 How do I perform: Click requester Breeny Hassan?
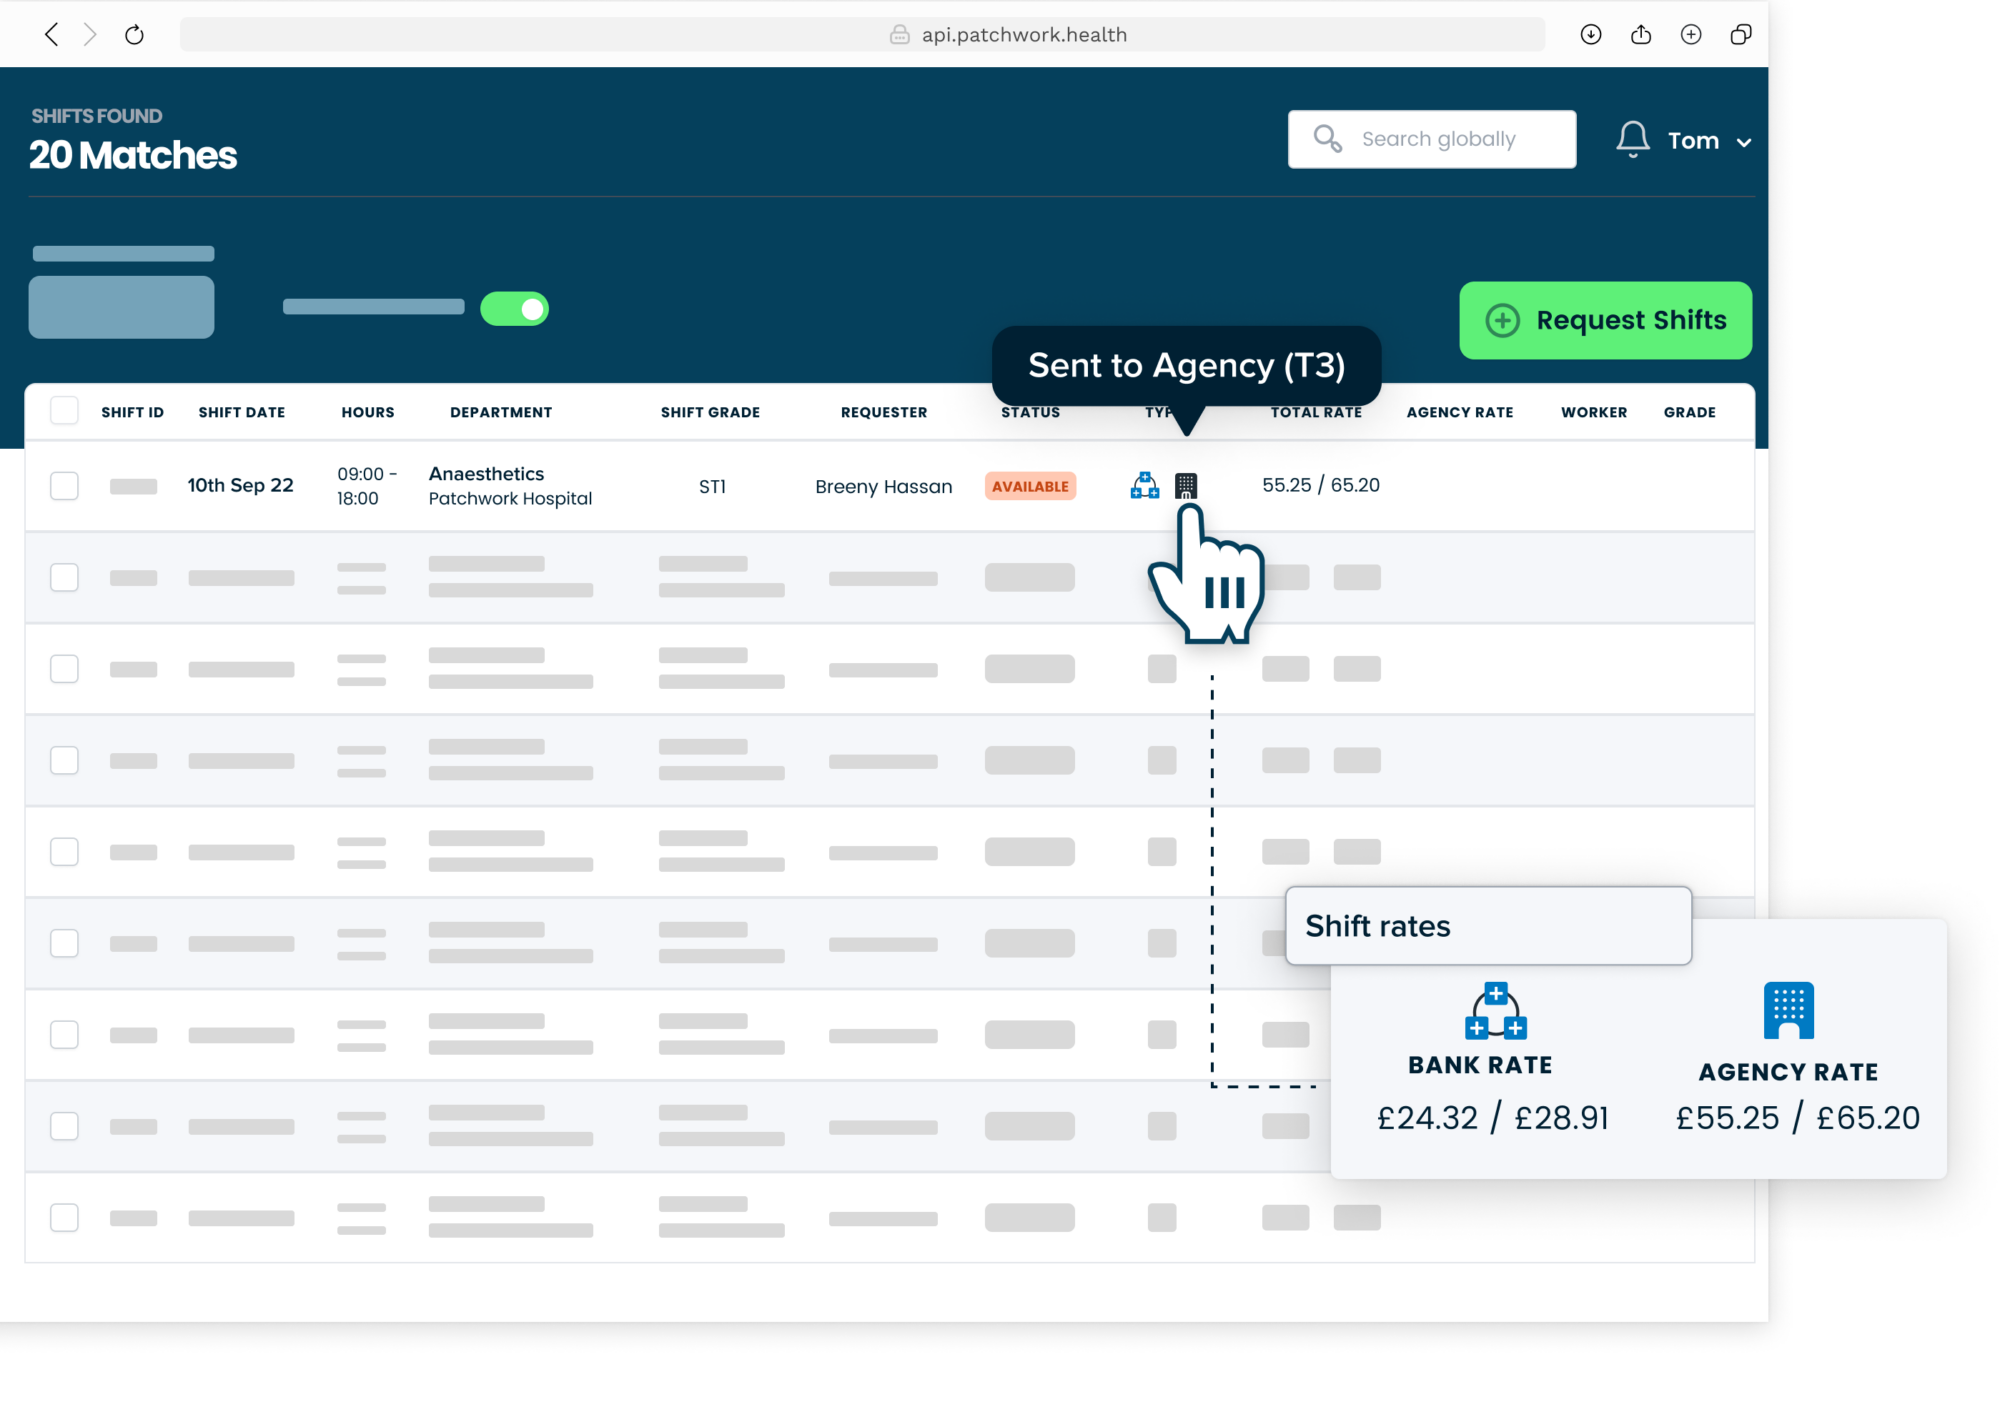tap(884, 486)
